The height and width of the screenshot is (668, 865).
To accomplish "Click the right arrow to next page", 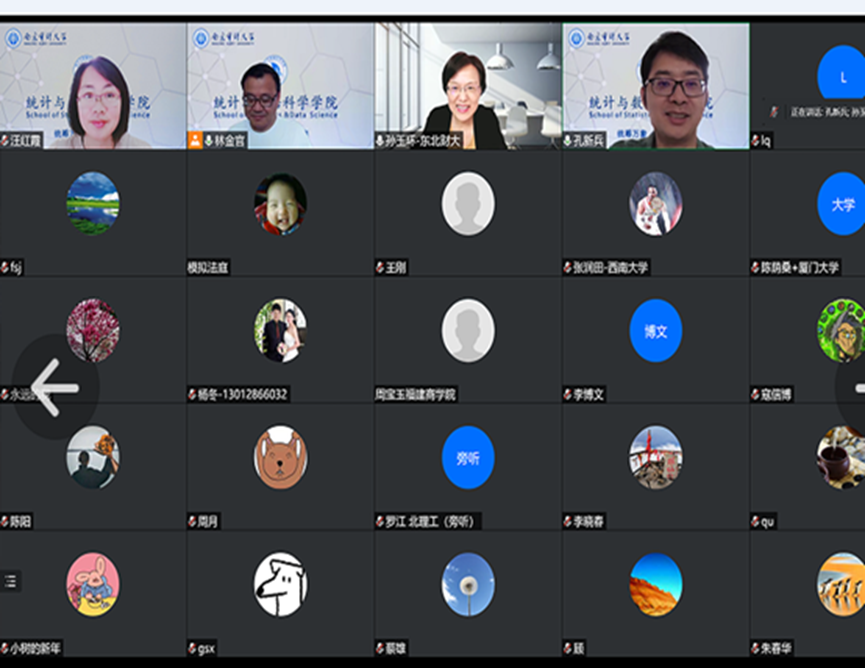I will 854,386.
